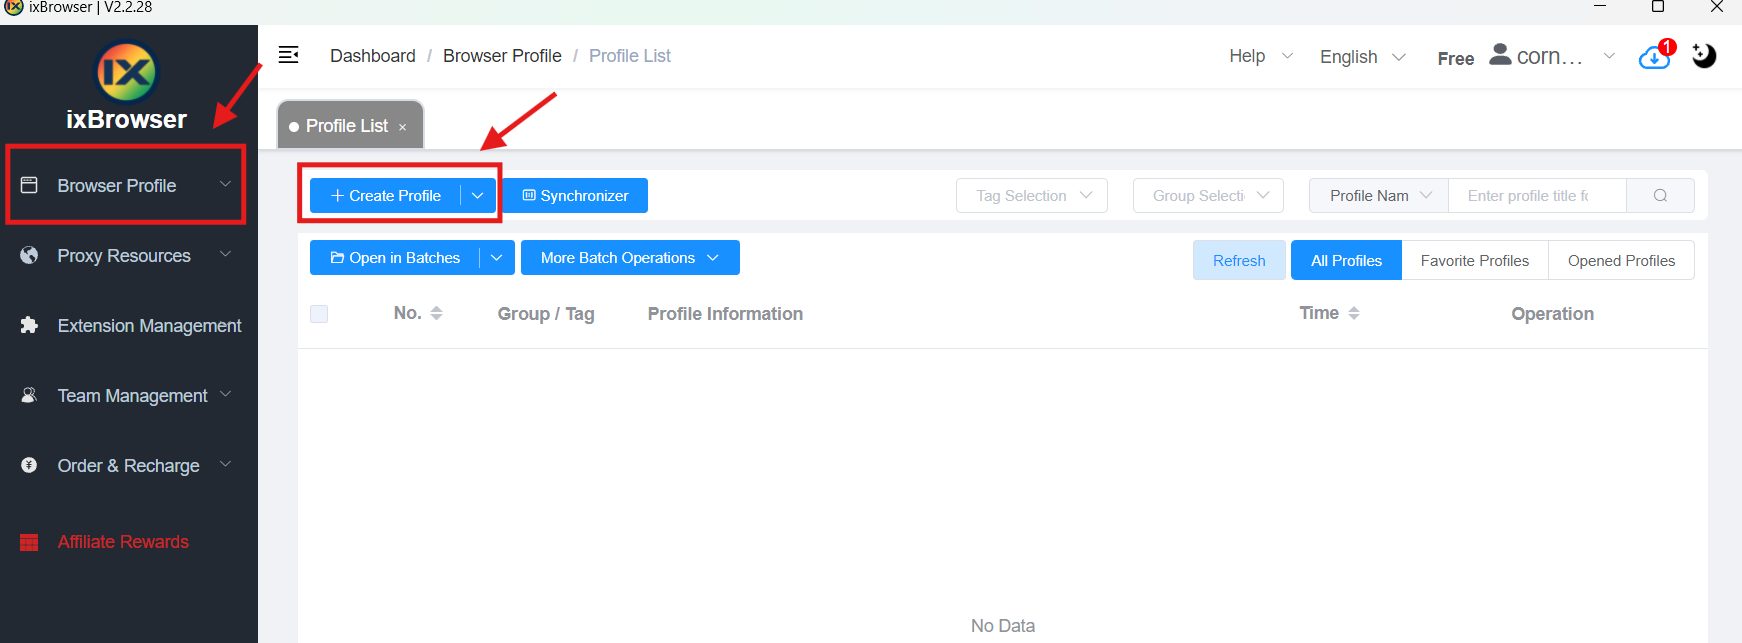Expand the Create Profile dropdown arrow
Screen dimensions: 1742x643
pyautogui.click(x=478, y=196)
